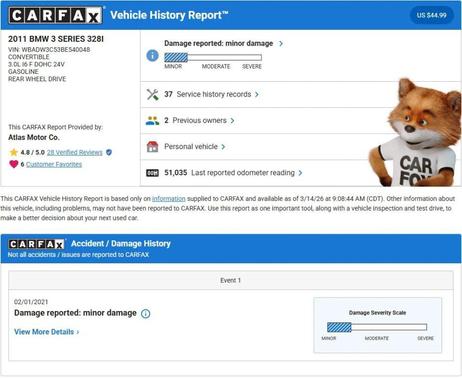Screen dimensions: 462x378
Task: Click the odometer icon beside 51,035
Action: 153,173
